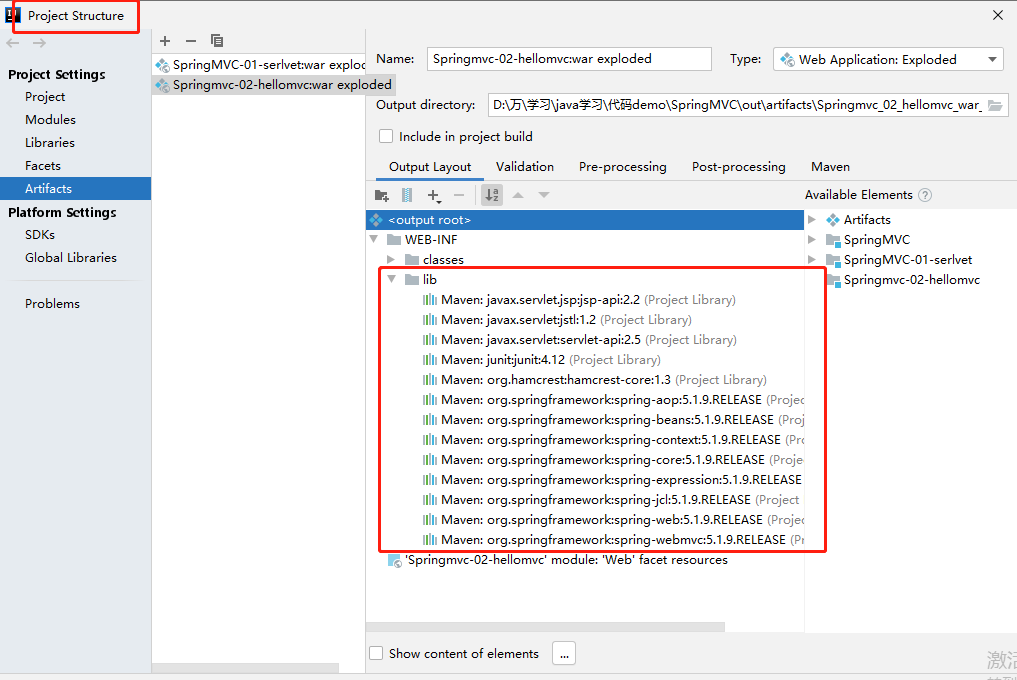Screen dimensions: 1017x680
Task: Click the artifact Name input field
Action: click(569, 59)
